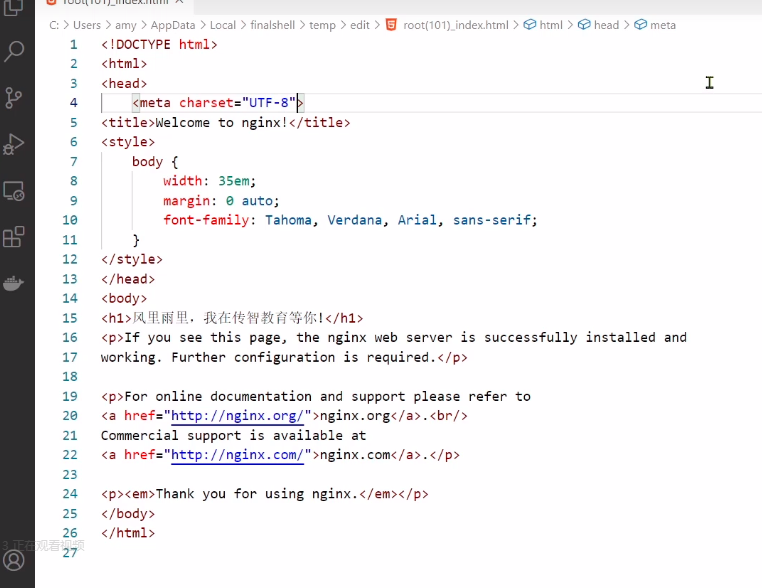The image size is (762, 588).
Task: Click the closing '</body>' tag on line 25
Action: click(128, 514)
